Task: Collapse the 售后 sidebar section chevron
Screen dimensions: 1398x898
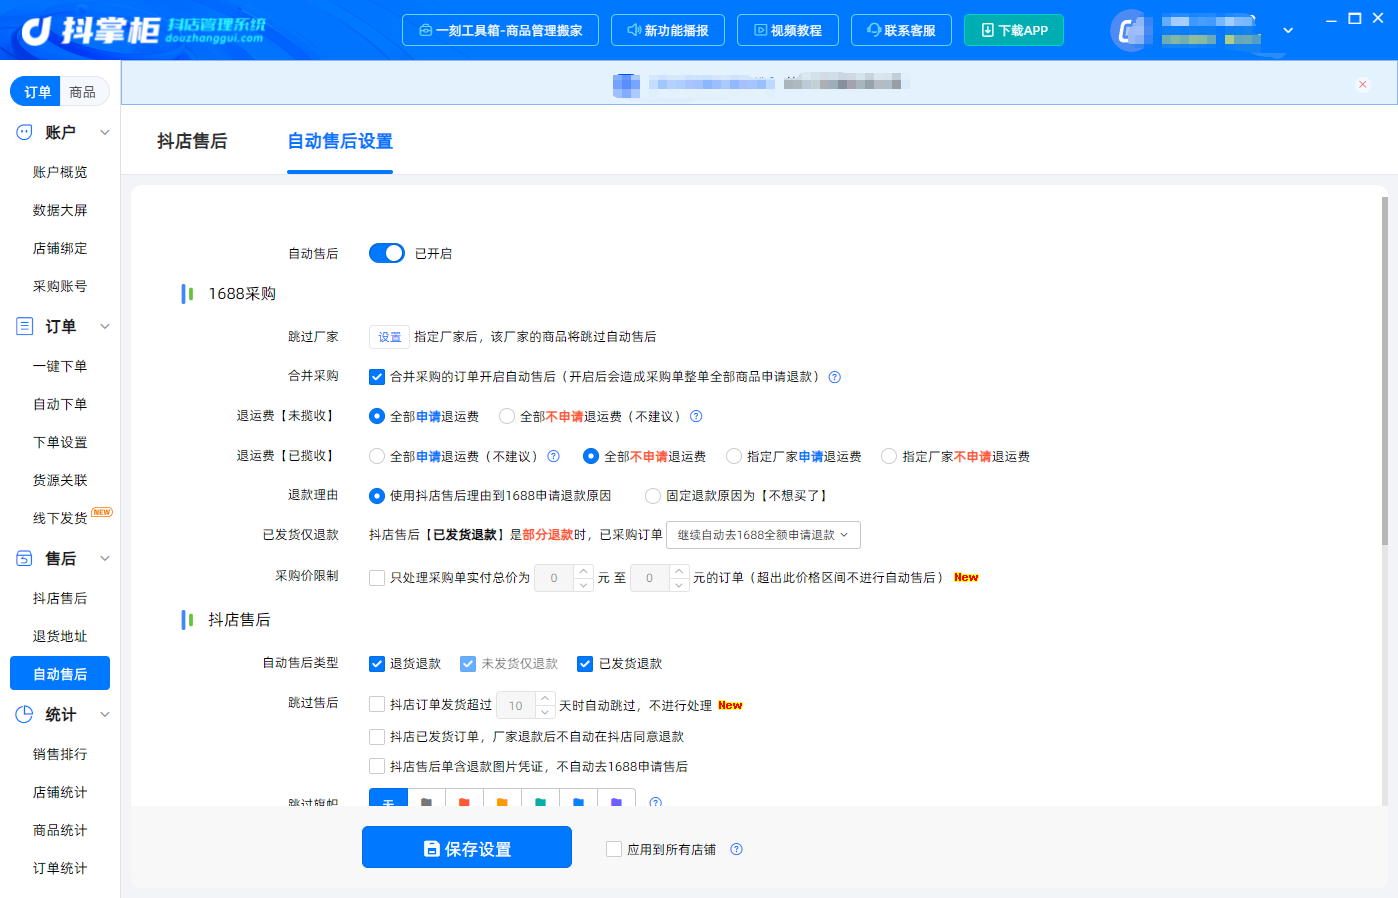Action: pos(104,558)
